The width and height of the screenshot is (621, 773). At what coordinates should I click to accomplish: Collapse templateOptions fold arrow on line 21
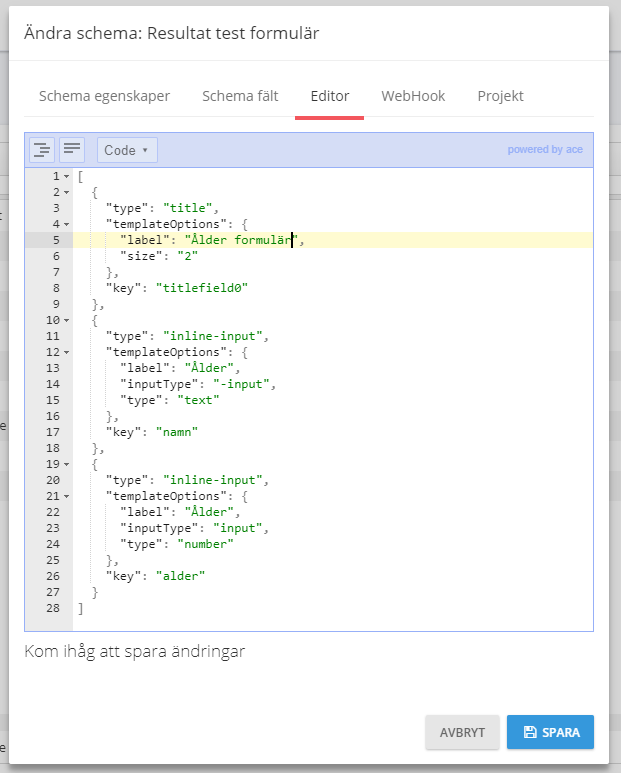67,496
